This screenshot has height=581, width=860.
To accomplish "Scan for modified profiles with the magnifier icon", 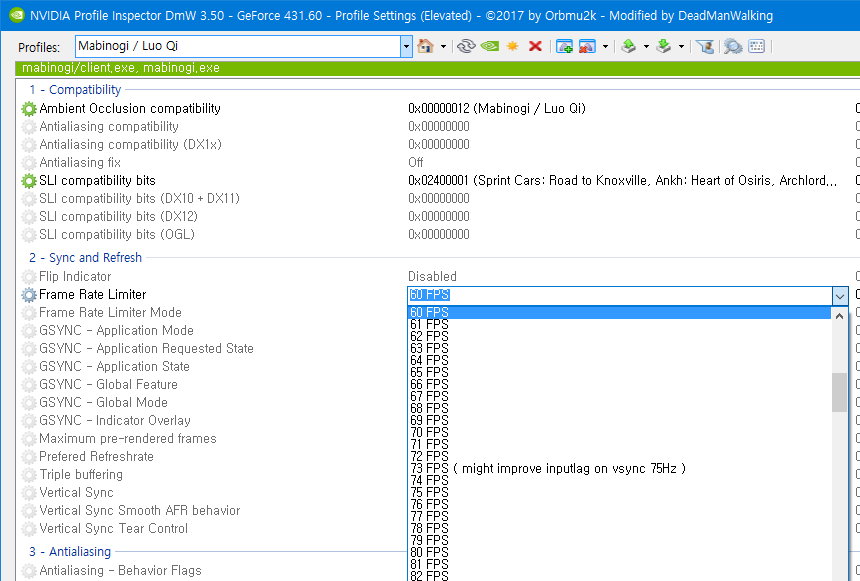I will tap(732, 46).
